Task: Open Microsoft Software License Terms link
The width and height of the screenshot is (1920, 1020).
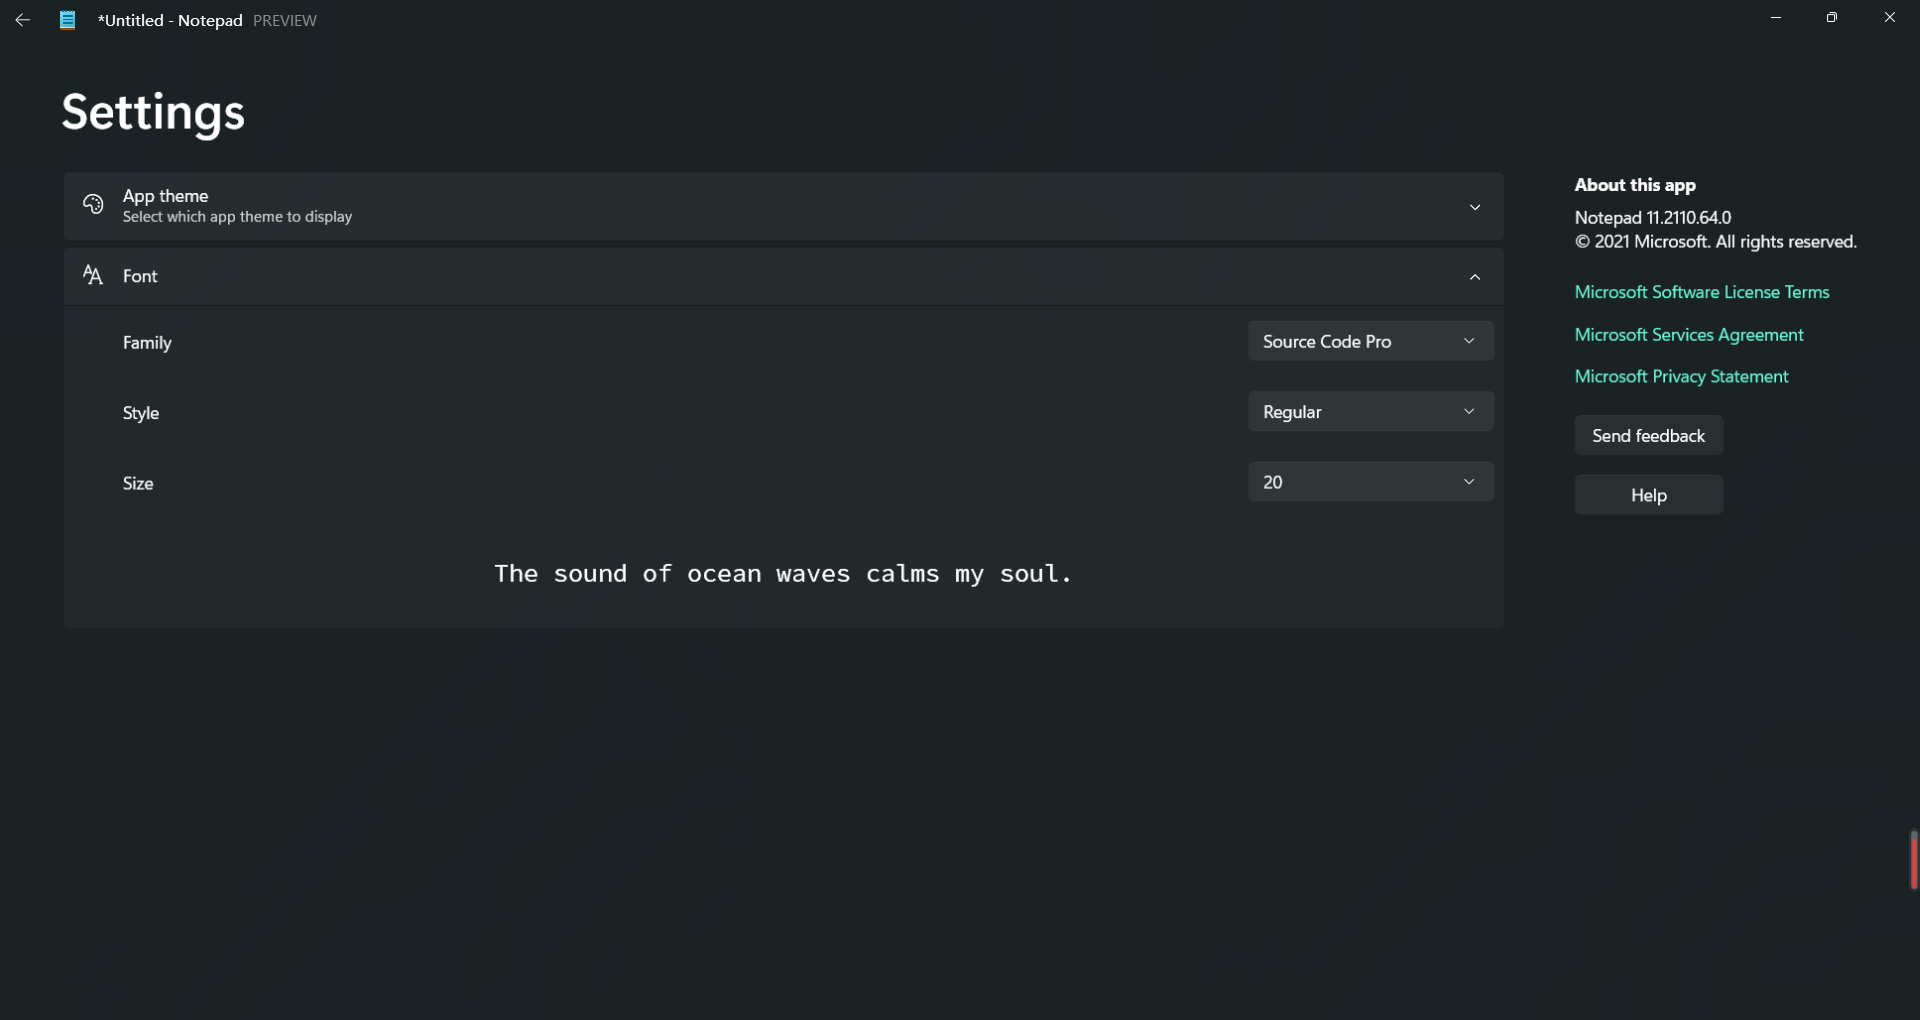Action: 1702,292
